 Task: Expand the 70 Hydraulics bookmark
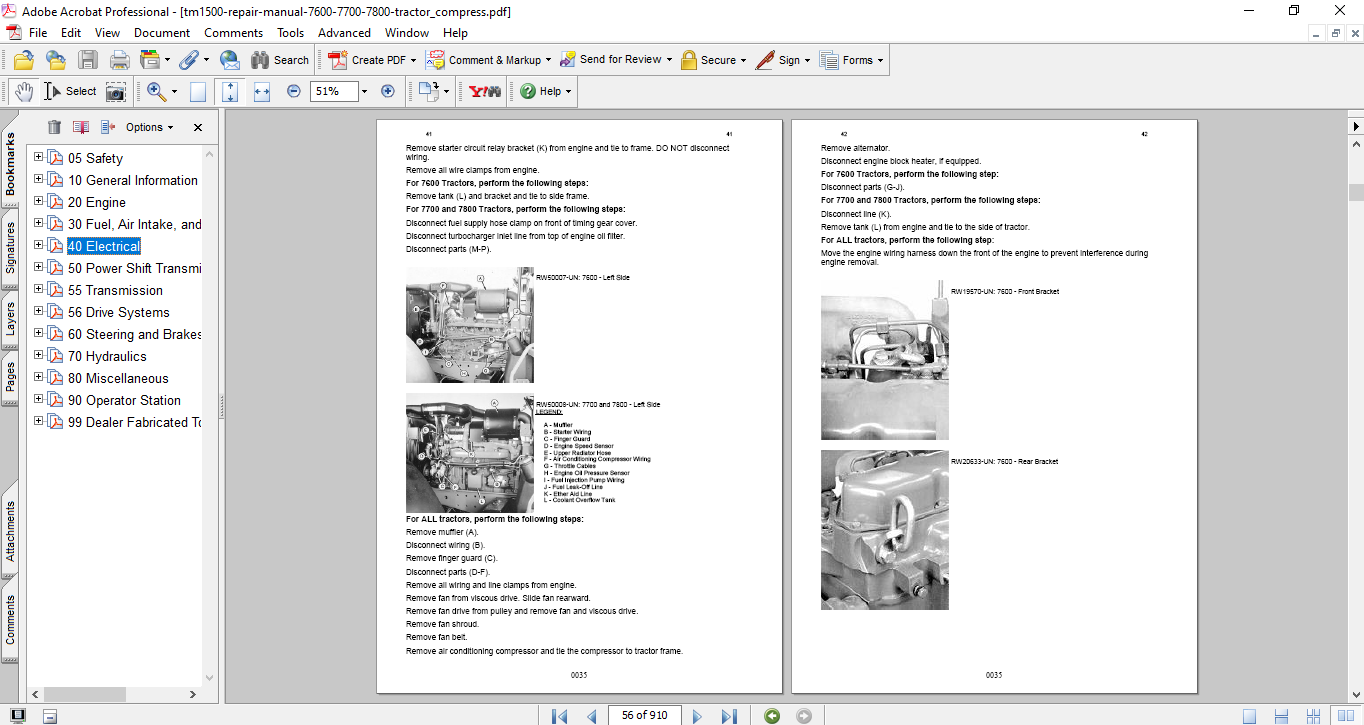tap(37, 356)
